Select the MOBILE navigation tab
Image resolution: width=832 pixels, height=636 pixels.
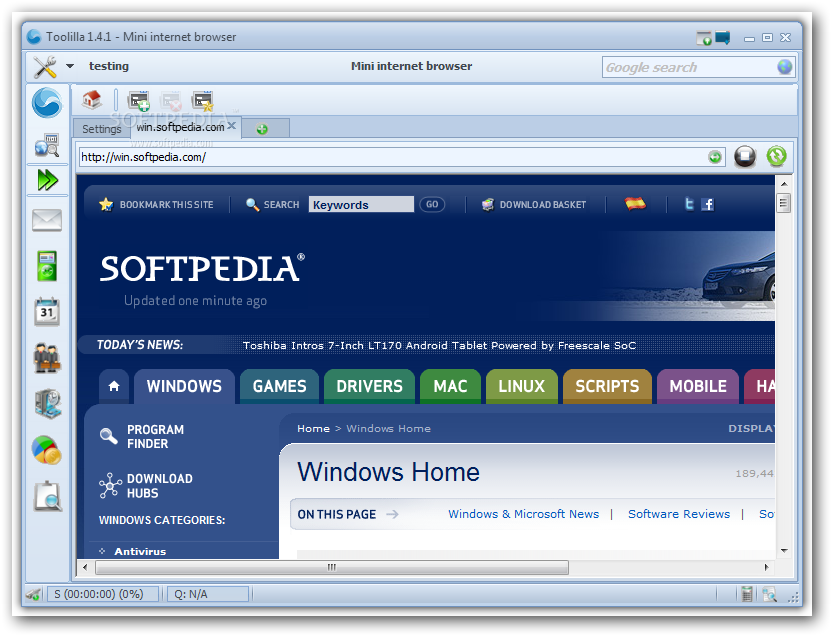coord(698,386)
